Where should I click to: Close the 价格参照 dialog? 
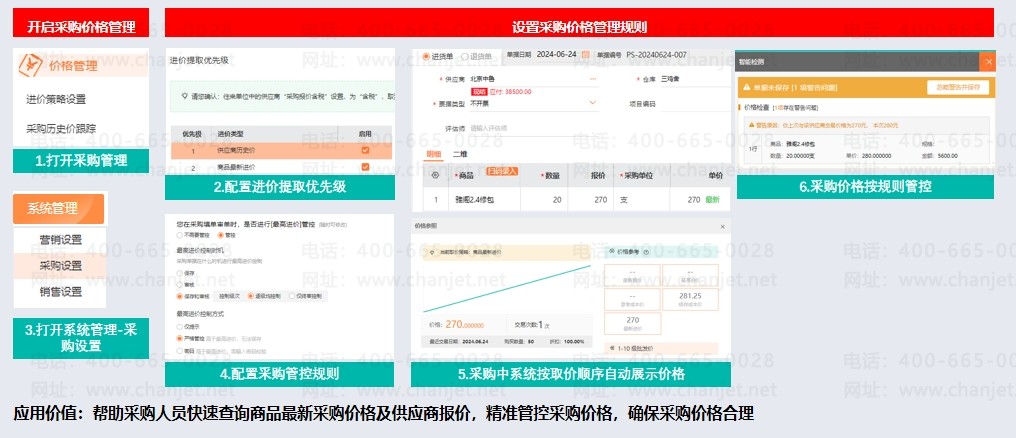pos(723,226)
